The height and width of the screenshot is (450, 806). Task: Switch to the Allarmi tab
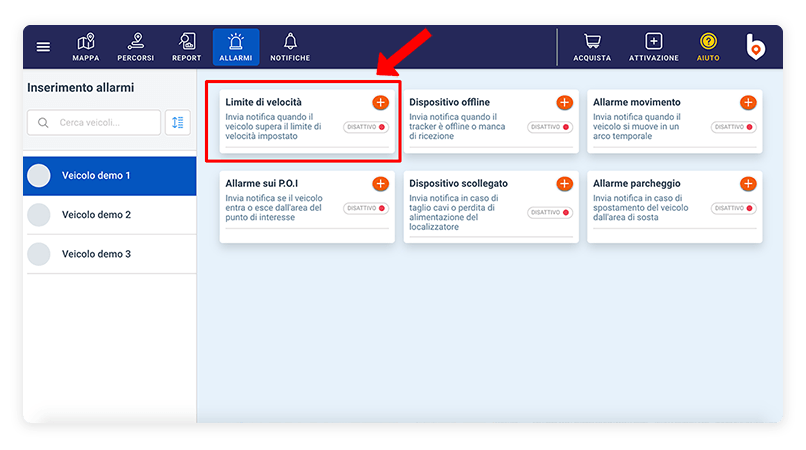click(236, 47)
